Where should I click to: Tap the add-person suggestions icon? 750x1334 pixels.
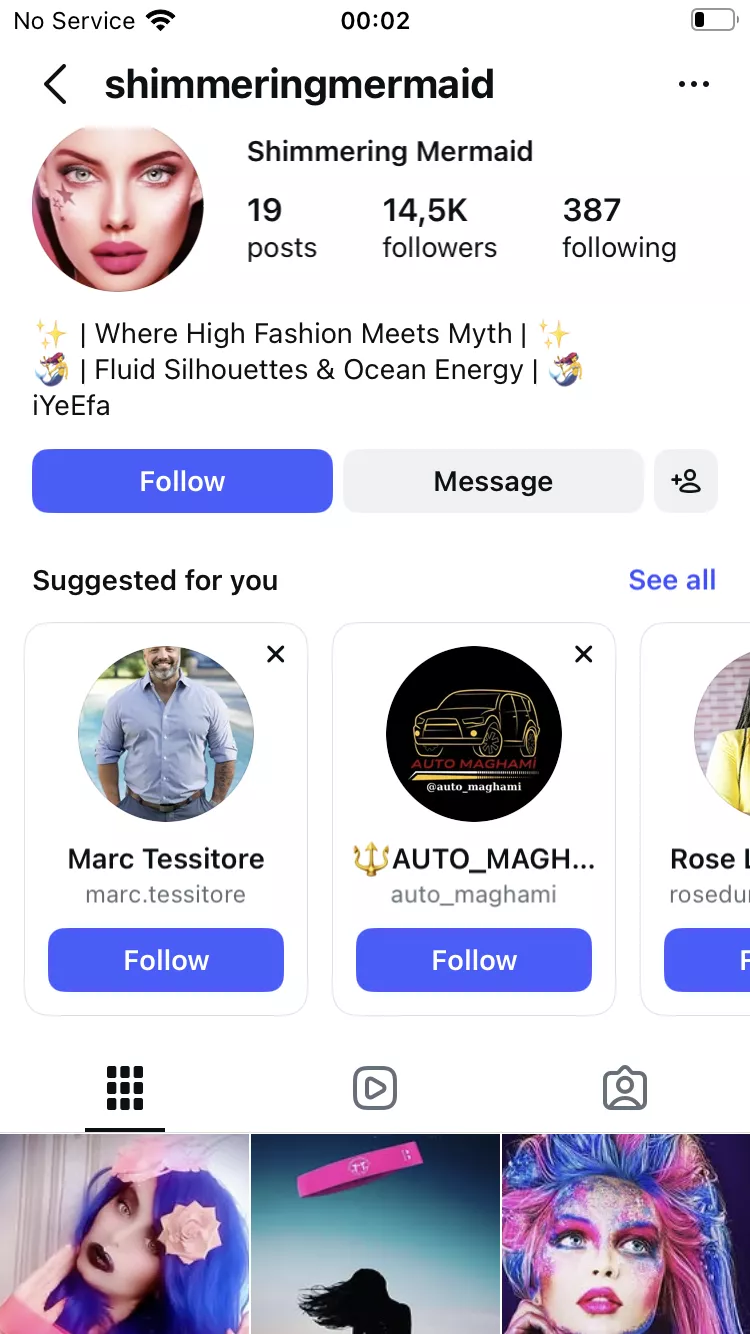click(x=686, y=481)
